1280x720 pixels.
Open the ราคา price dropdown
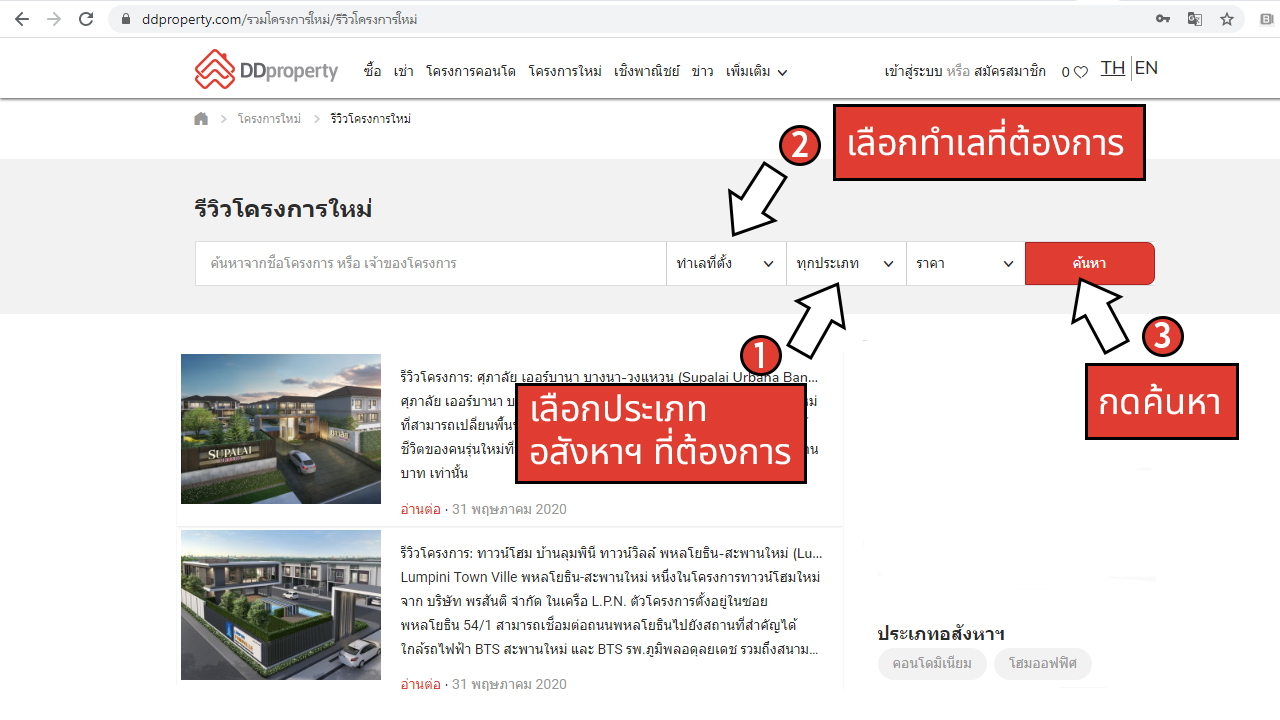[965, 263]
